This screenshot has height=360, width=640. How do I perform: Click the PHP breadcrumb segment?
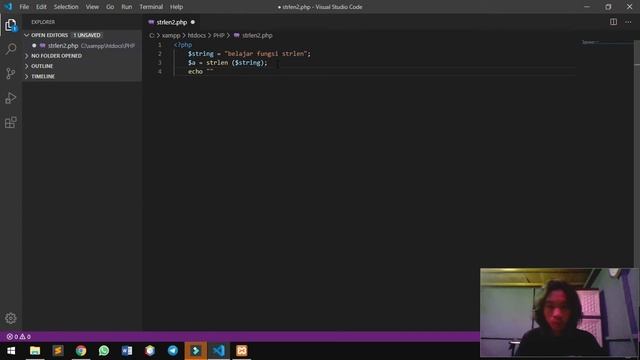tap(219, 36)
